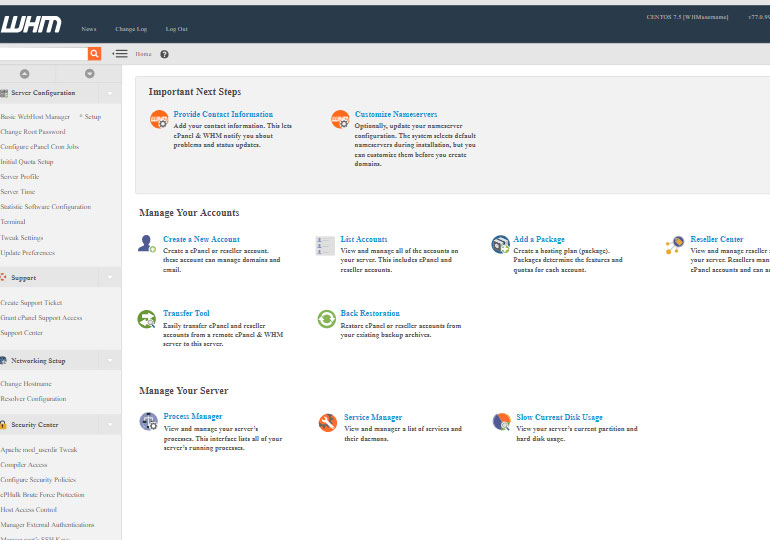The height and width of the screenshot is (540, 770).
Task: Open Configure cPanel Cron Jobs item
Action: (39, 147)
